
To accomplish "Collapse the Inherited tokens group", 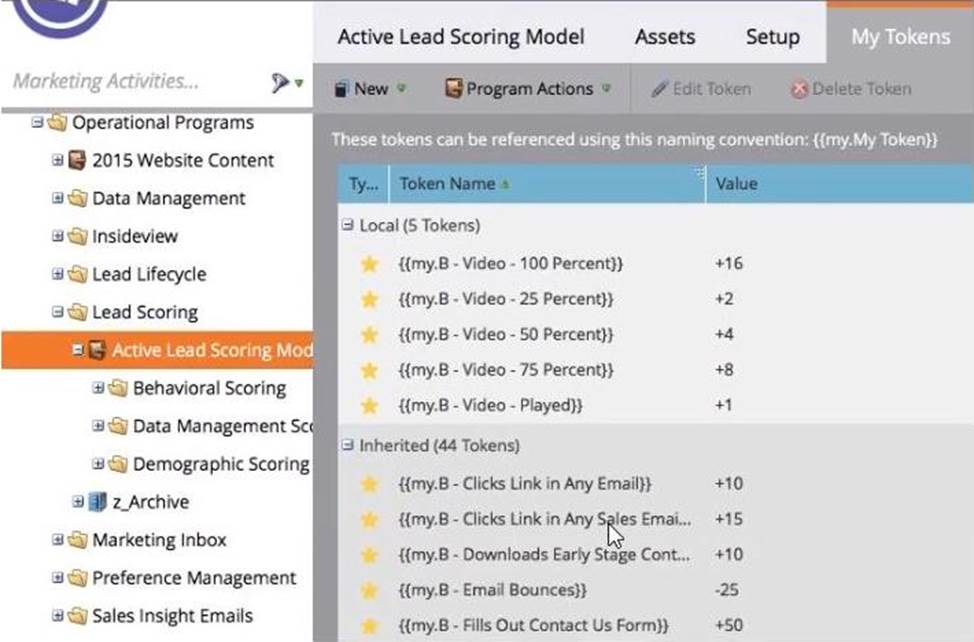I will pyautogui.click(x=347, y=446).
